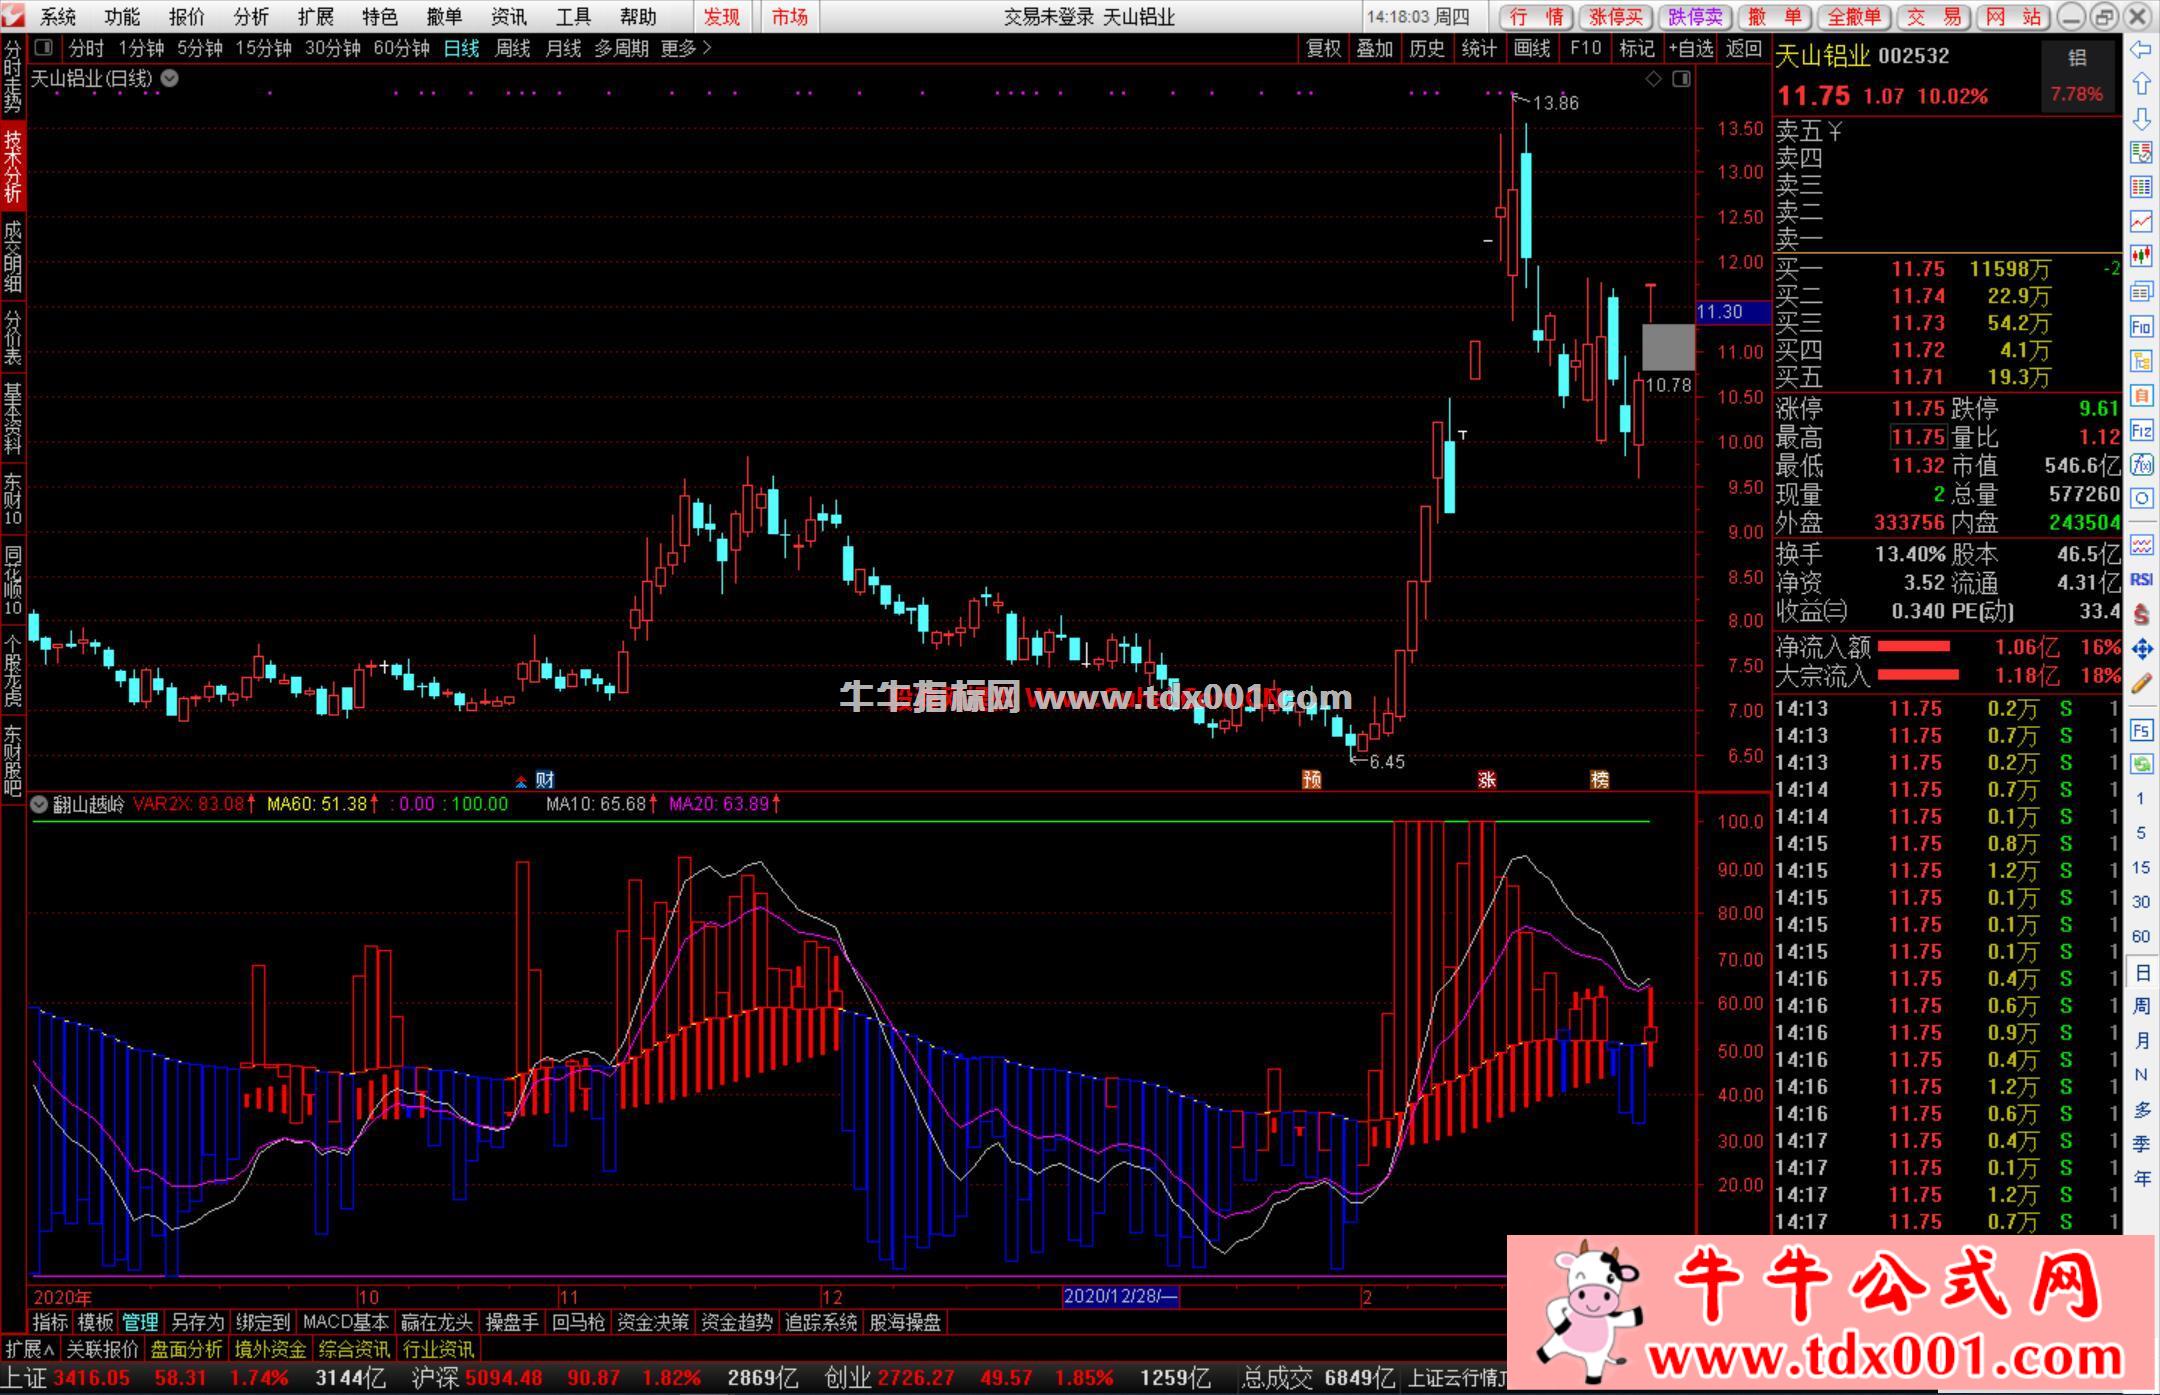Click the 发现 button
This screenshot has height=1395, width=2160.
pyautogui.click(x=722, y=17)
